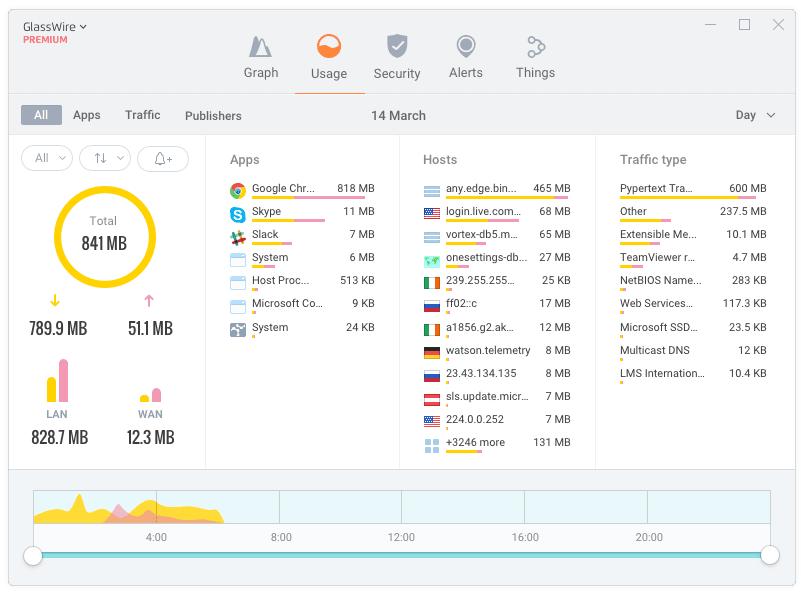Select the All tab

tap(42, 115)
